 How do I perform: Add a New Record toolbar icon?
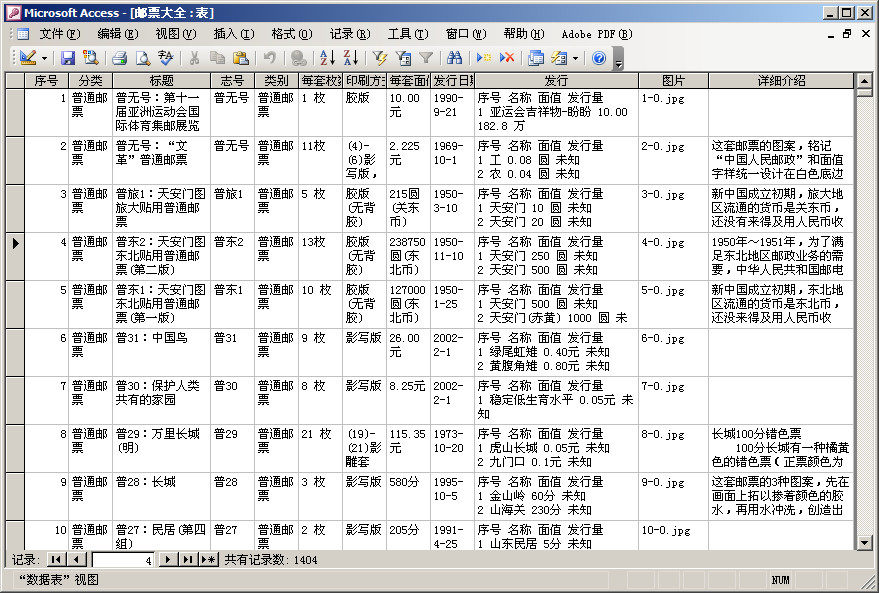(483, 57)
